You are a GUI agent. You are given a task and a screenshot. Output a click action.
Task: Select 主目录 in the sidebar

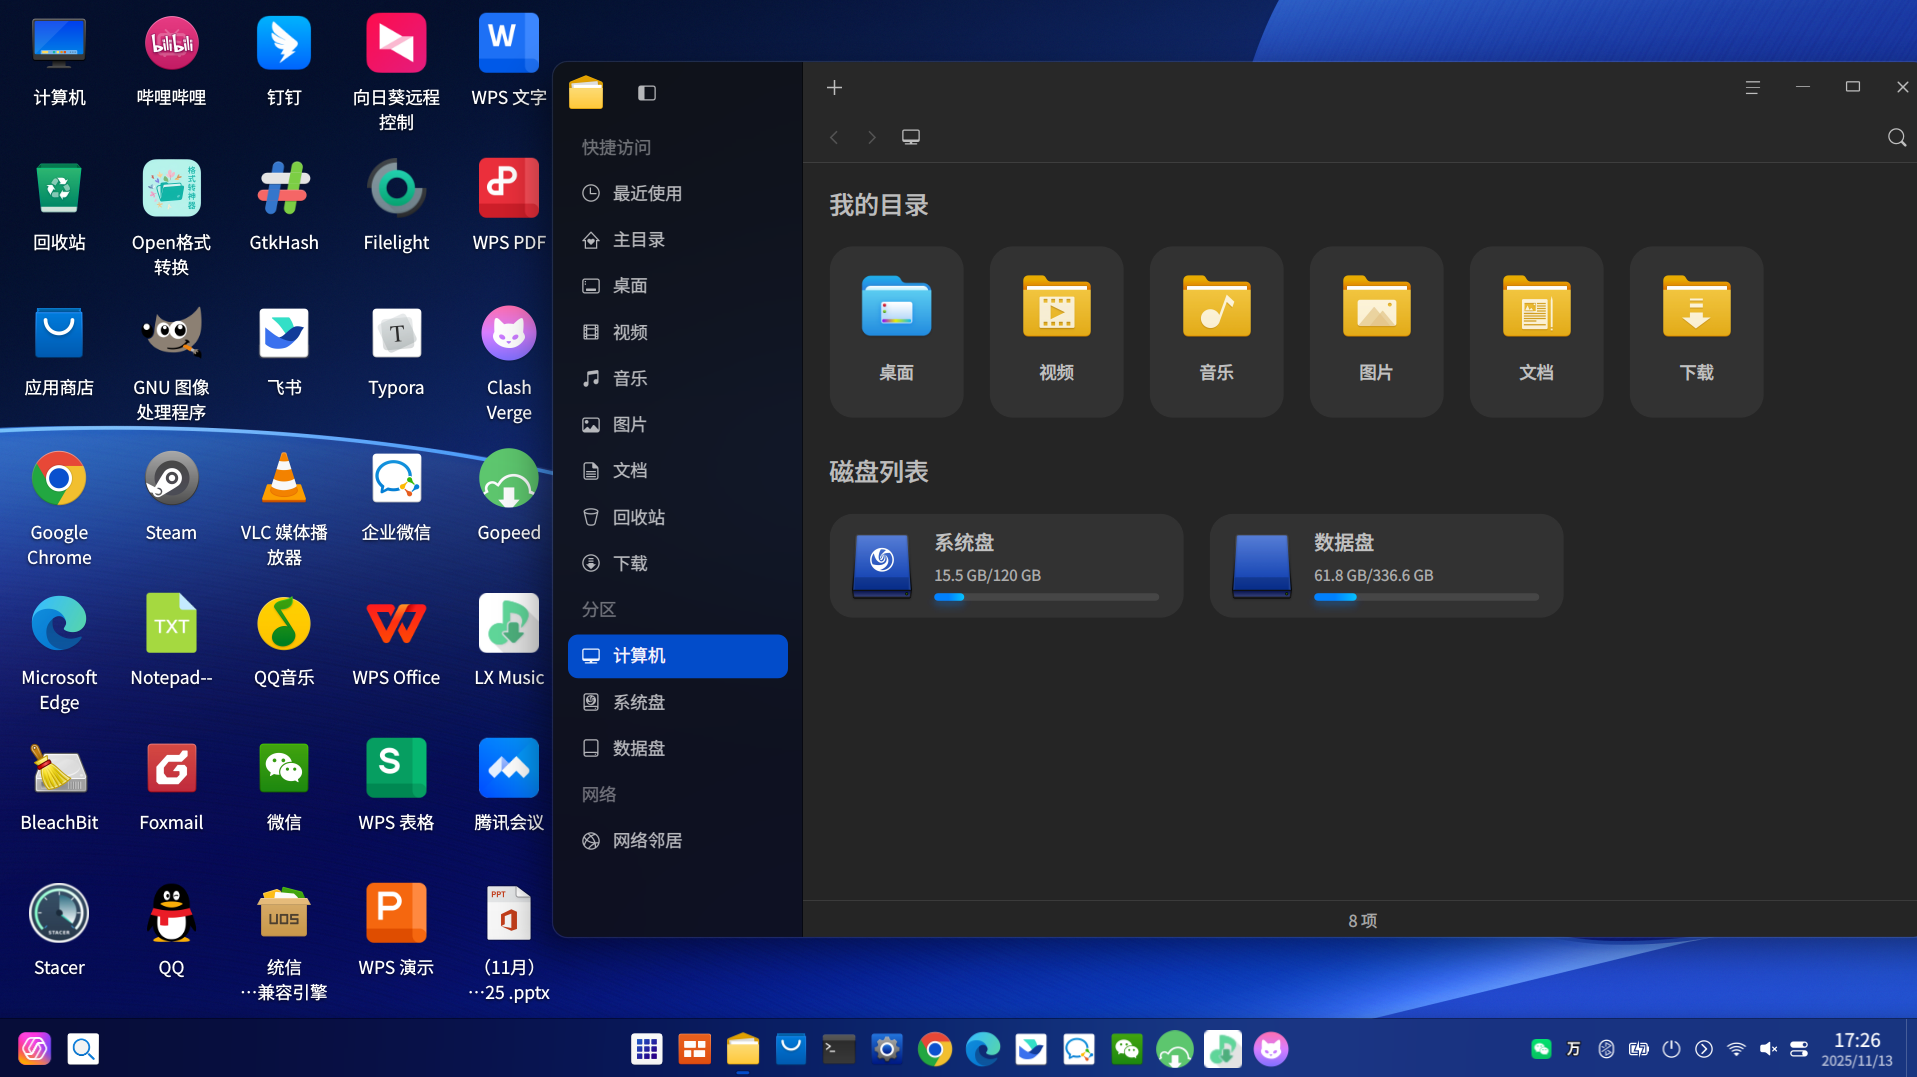click(678, 240)
